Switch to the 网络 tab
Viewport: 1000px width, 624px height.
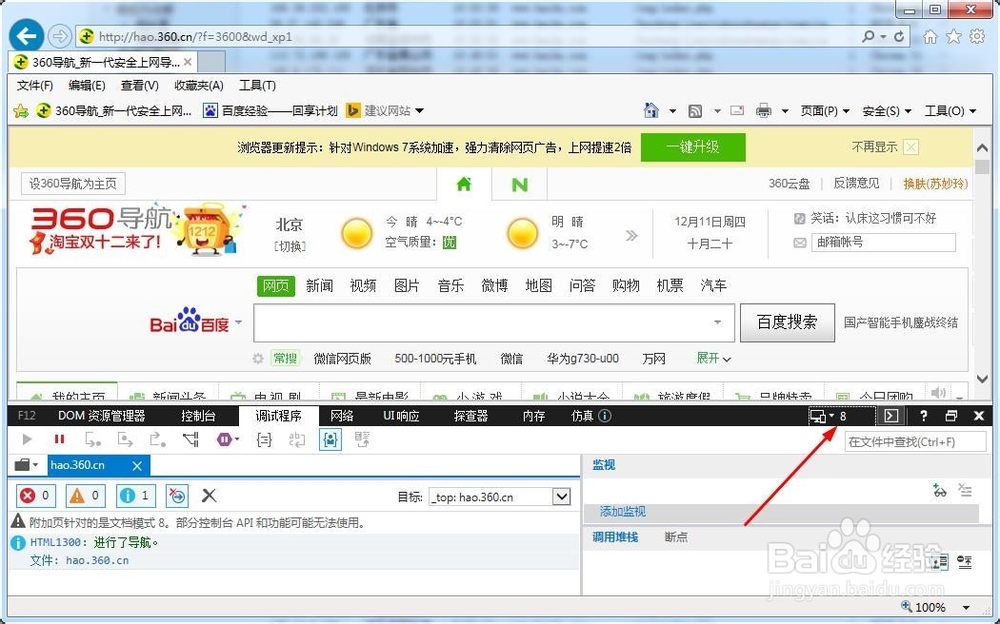click(x=342, y=416)
